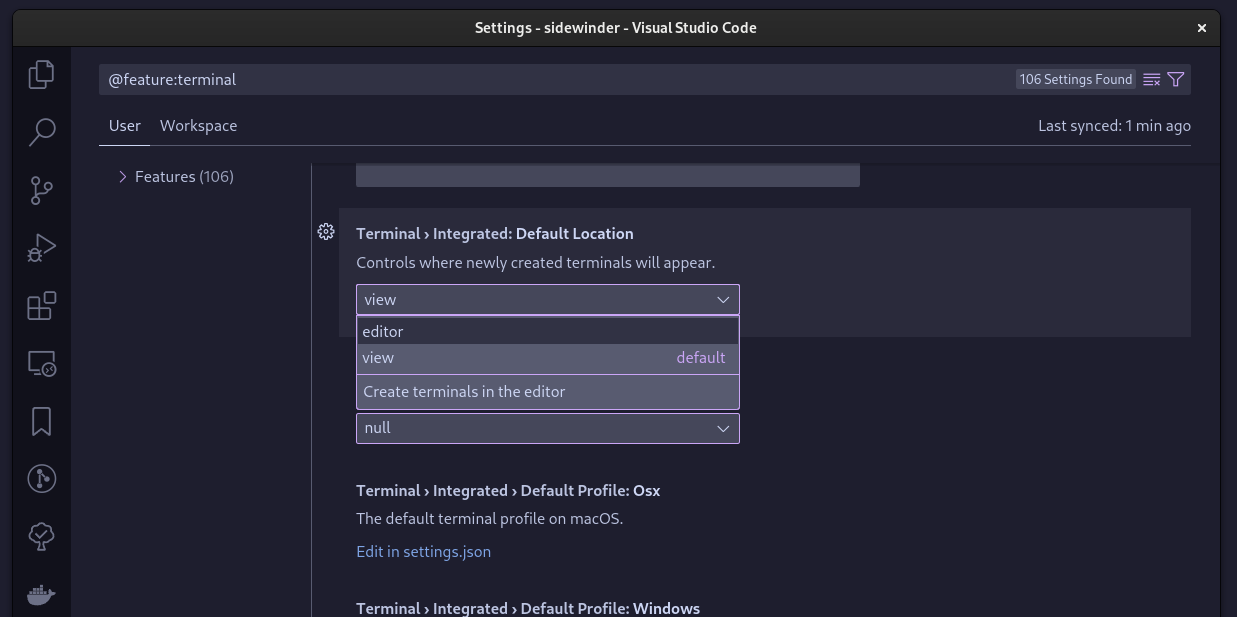Click Edit in settings.json link
This screenshot has height=617, width=1237.
423,551
